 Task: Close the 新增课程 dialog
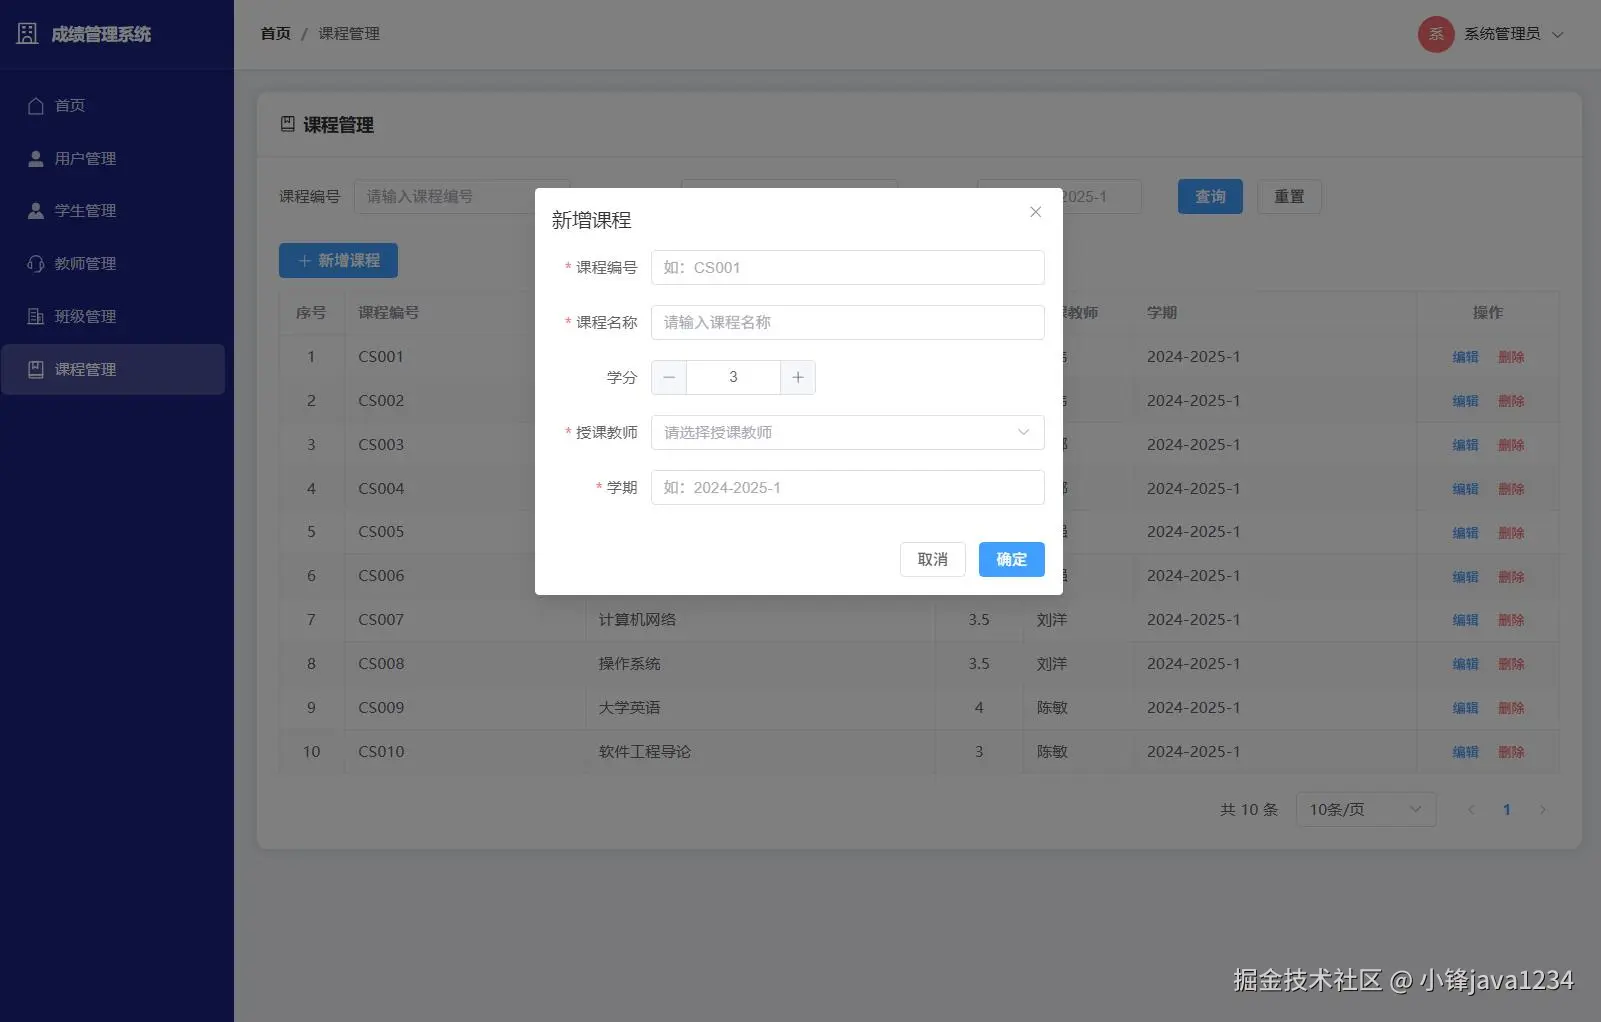pos(1035,211)
